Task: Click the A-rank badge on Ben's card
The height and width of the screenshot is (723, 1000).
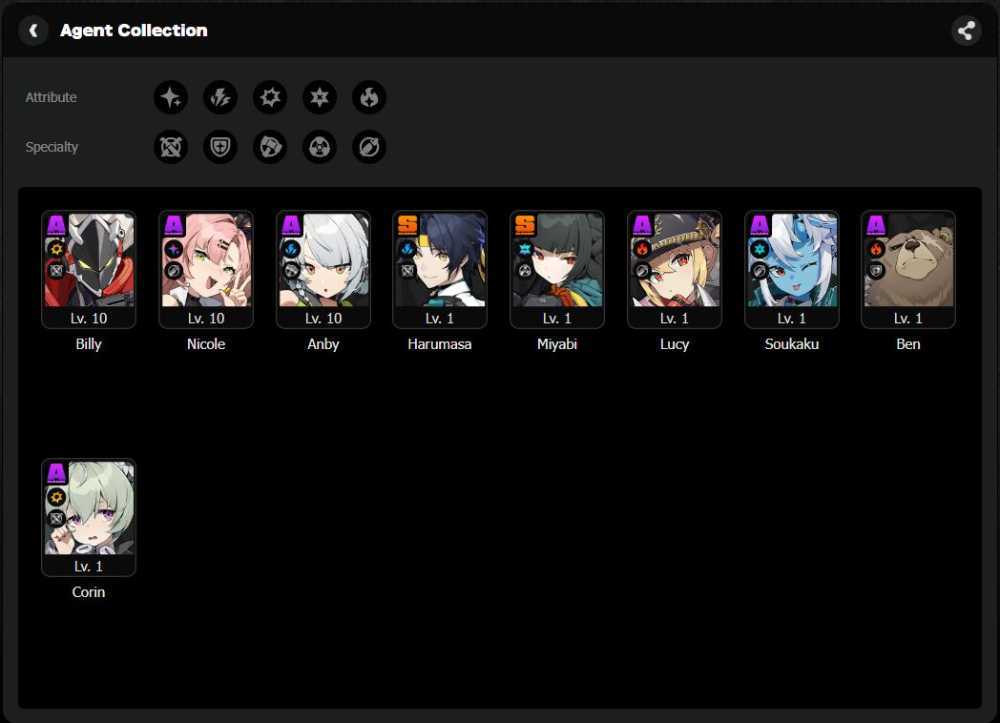Action: pos(876,224)
